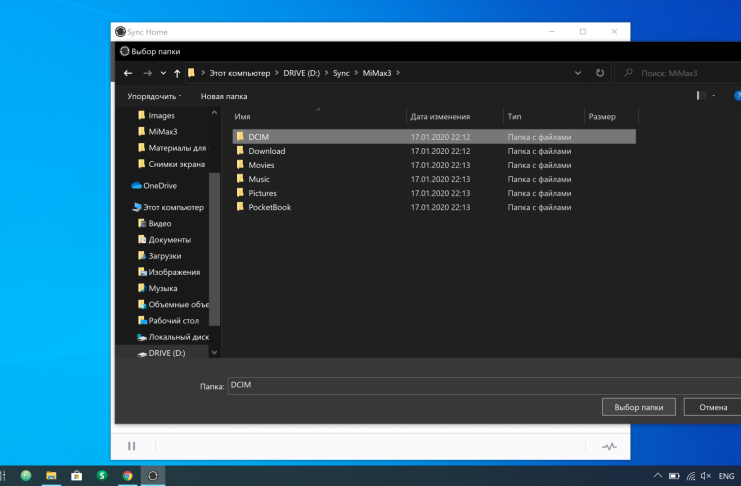741x486 pixels.
Task: Refresh the MiMax3 folder listing
Action: coord(600,73)
